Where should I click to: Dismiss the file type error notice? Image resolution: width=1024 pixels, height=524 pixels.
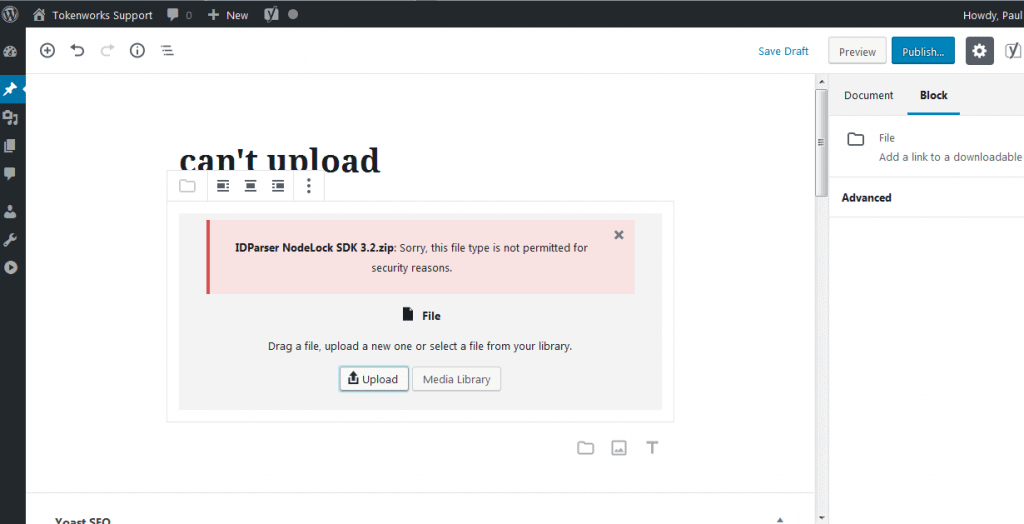coord(618,235)
